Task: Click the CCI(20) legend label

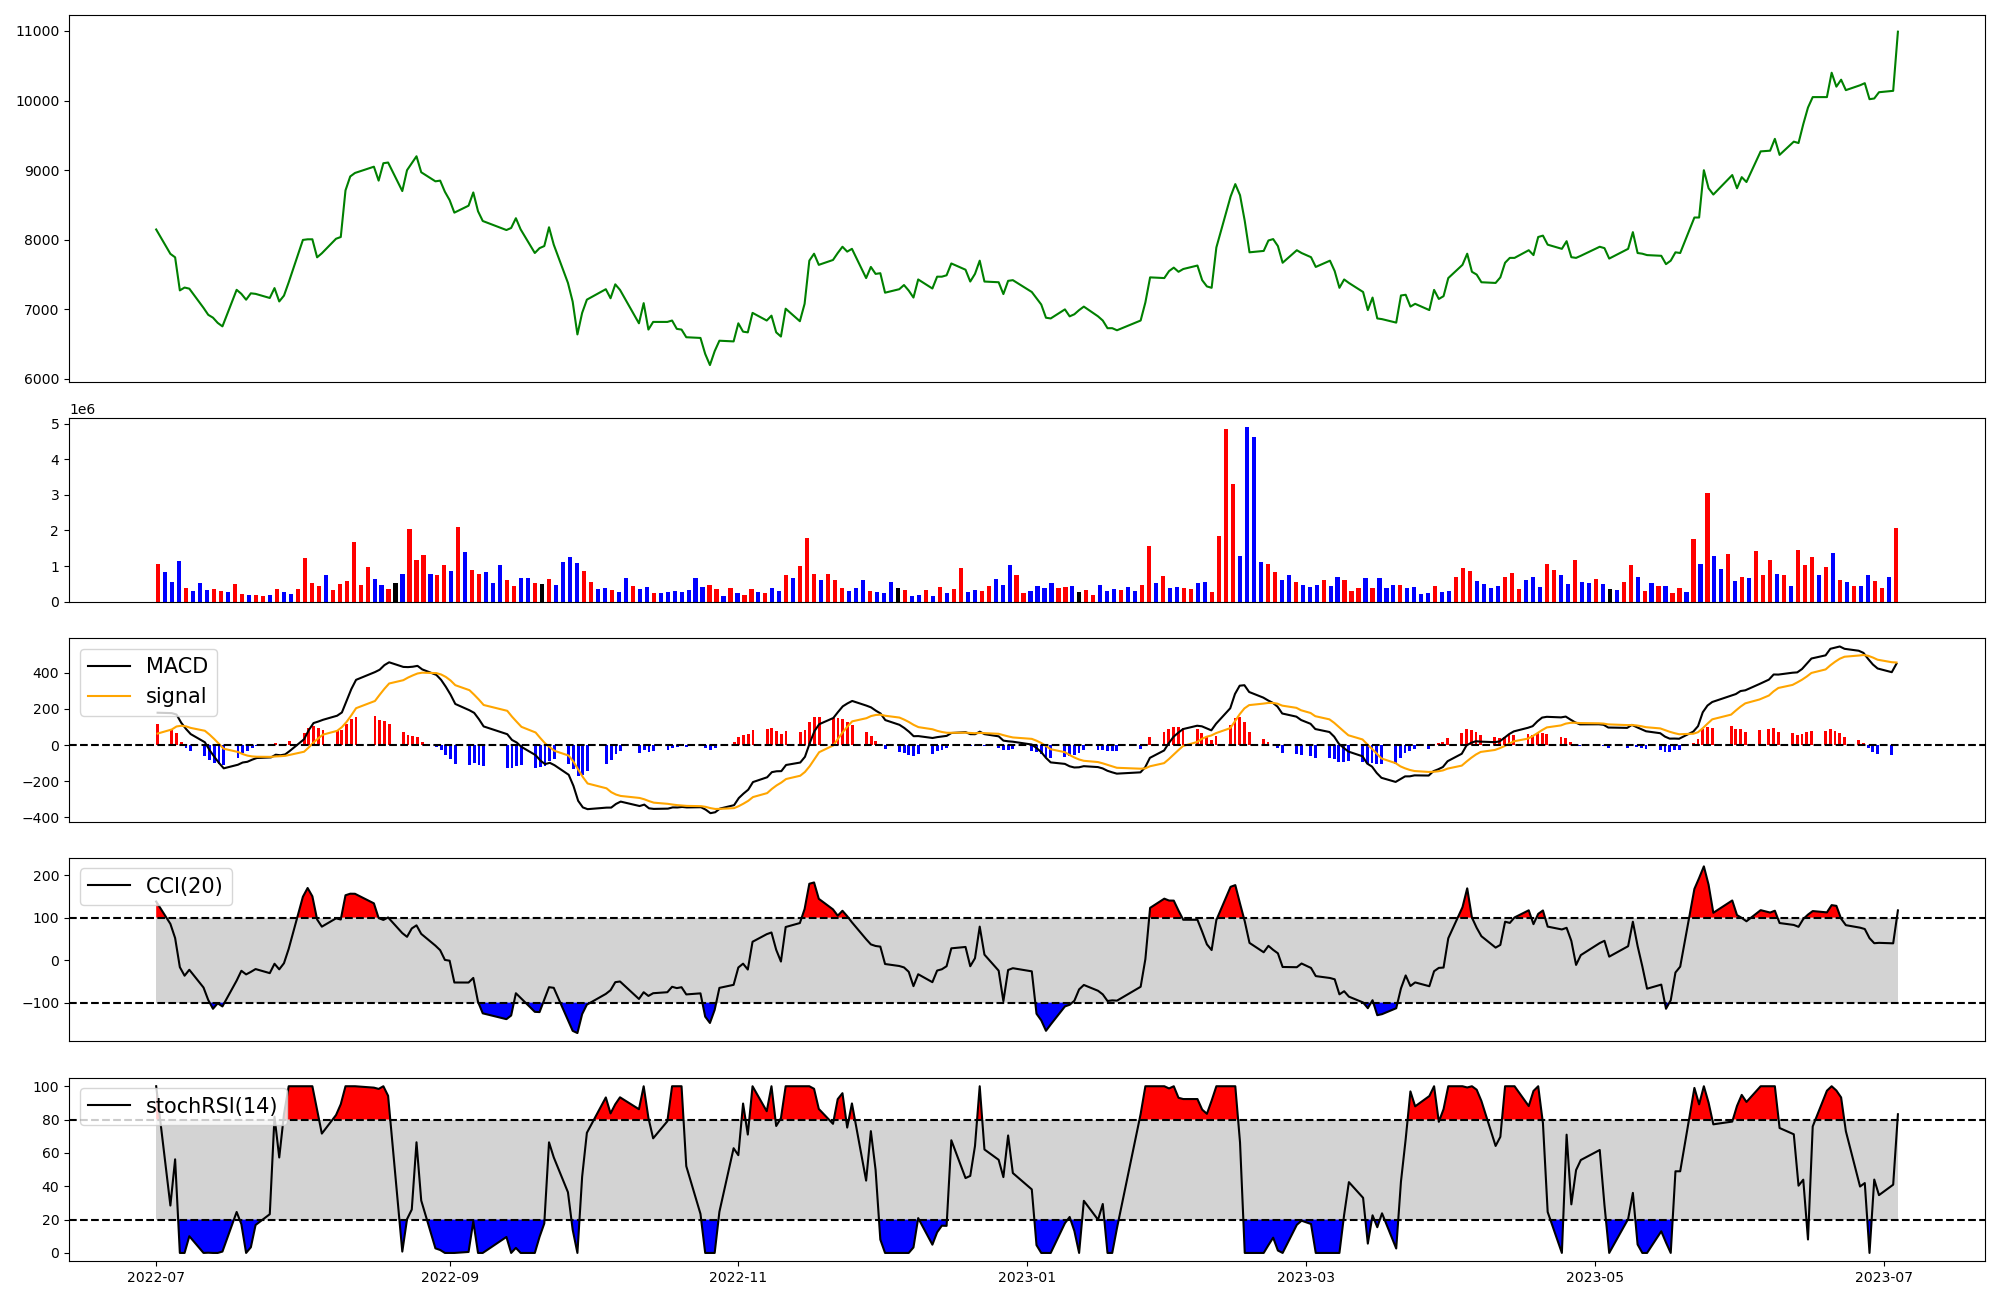Action: click(184, 886)
